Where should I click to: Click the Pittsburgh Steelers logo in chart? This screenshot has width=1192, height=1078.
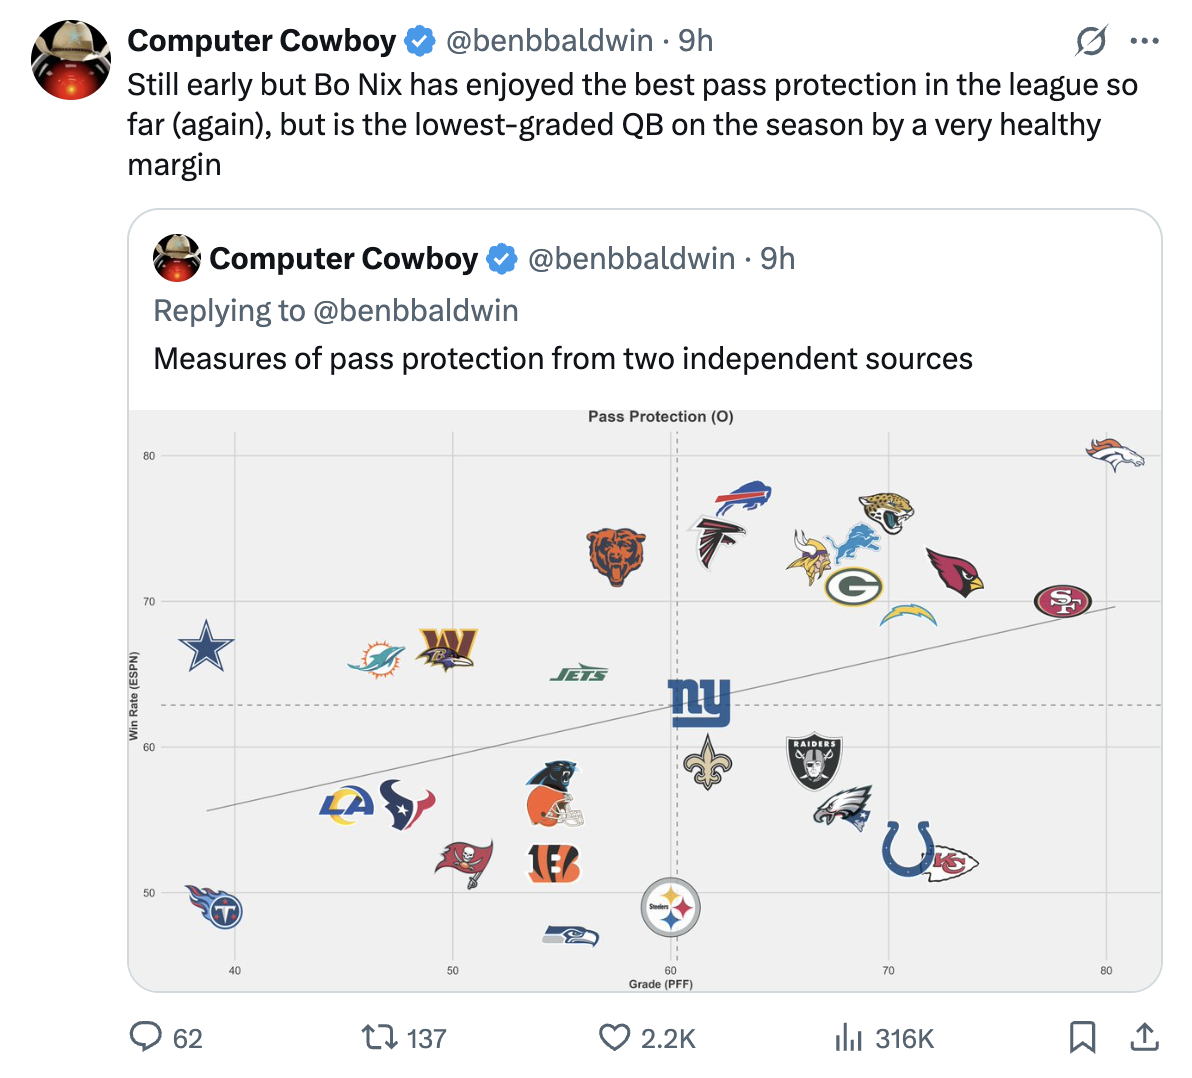pos(670,908)
